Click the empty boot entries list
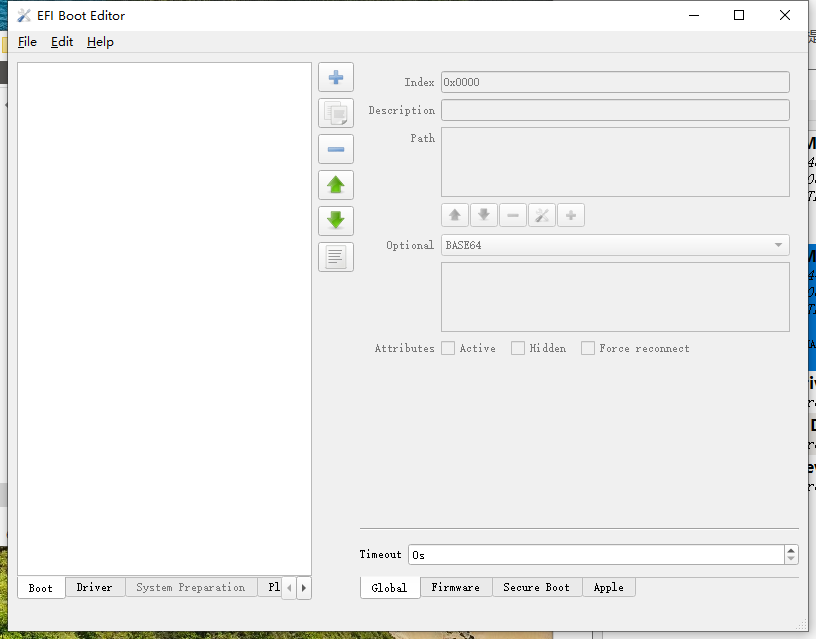The width and height of the screenshot is (816, 639). point(164,319)
